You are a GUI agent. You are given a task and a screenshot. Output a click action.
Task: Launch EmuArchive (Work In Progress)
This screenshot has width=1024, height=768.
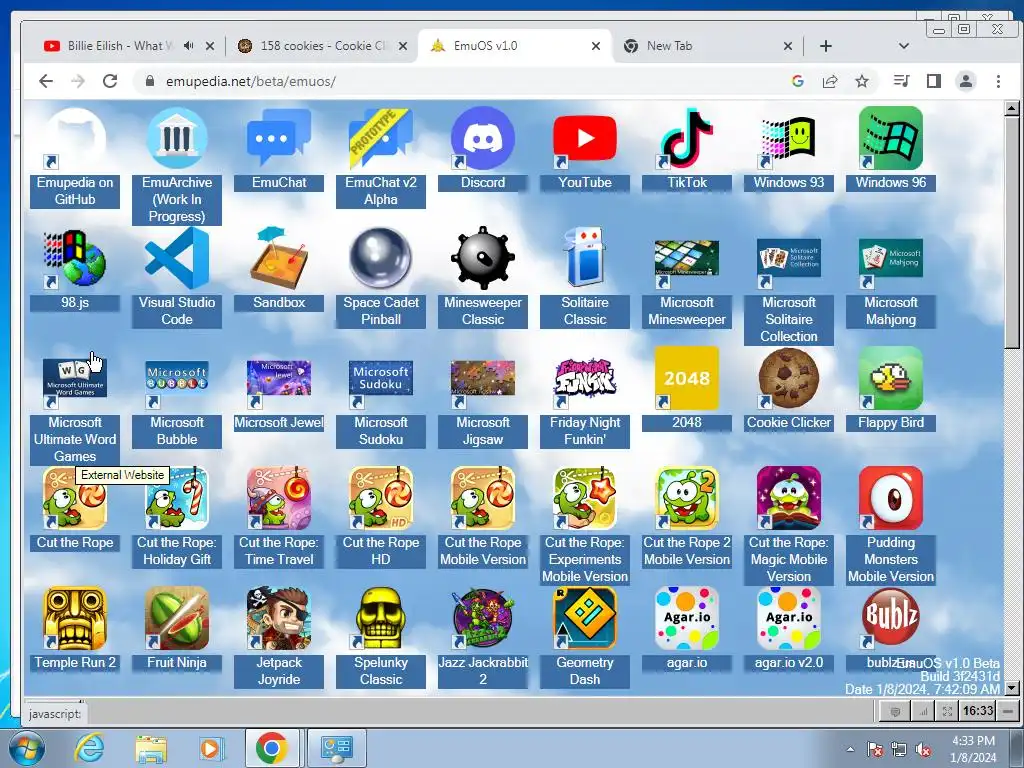click(177, 138)
